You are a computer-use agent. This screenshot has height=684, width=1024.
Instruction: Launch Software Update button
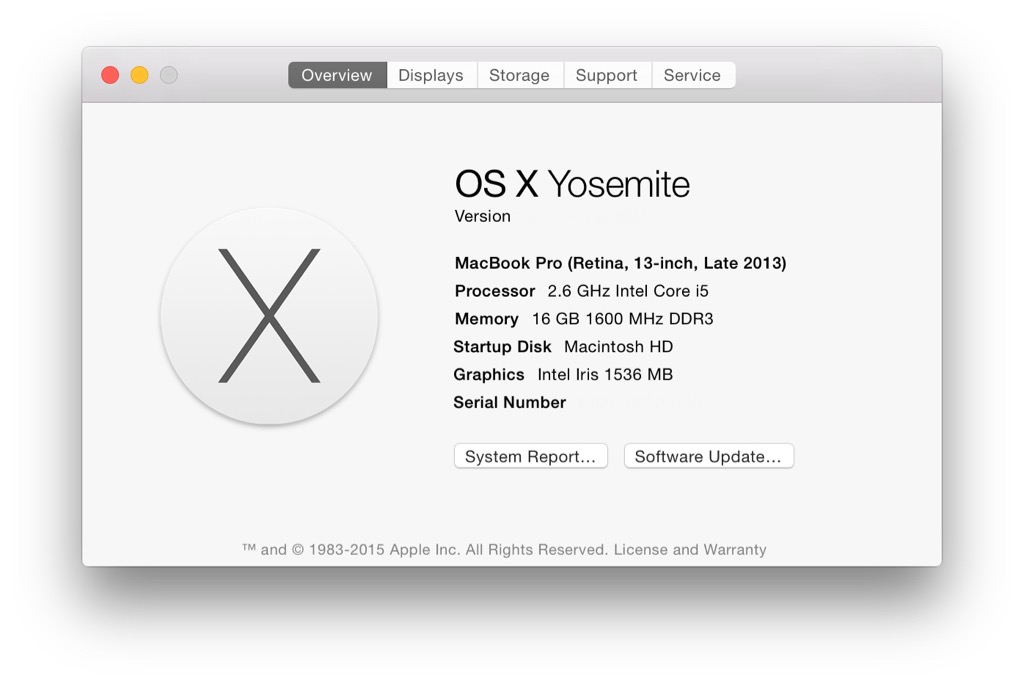click(709, 456)
